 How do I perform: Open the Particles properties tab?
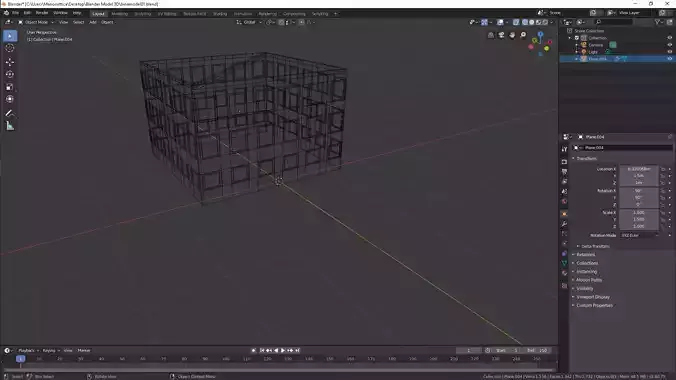[x=564, y=234]
